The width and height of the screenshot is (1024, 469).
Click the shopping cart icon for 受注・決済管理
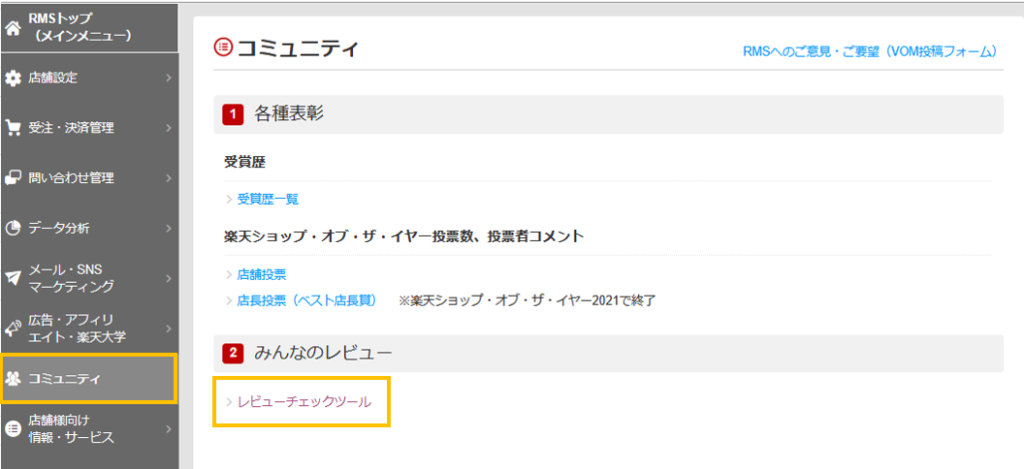point(12,128)
